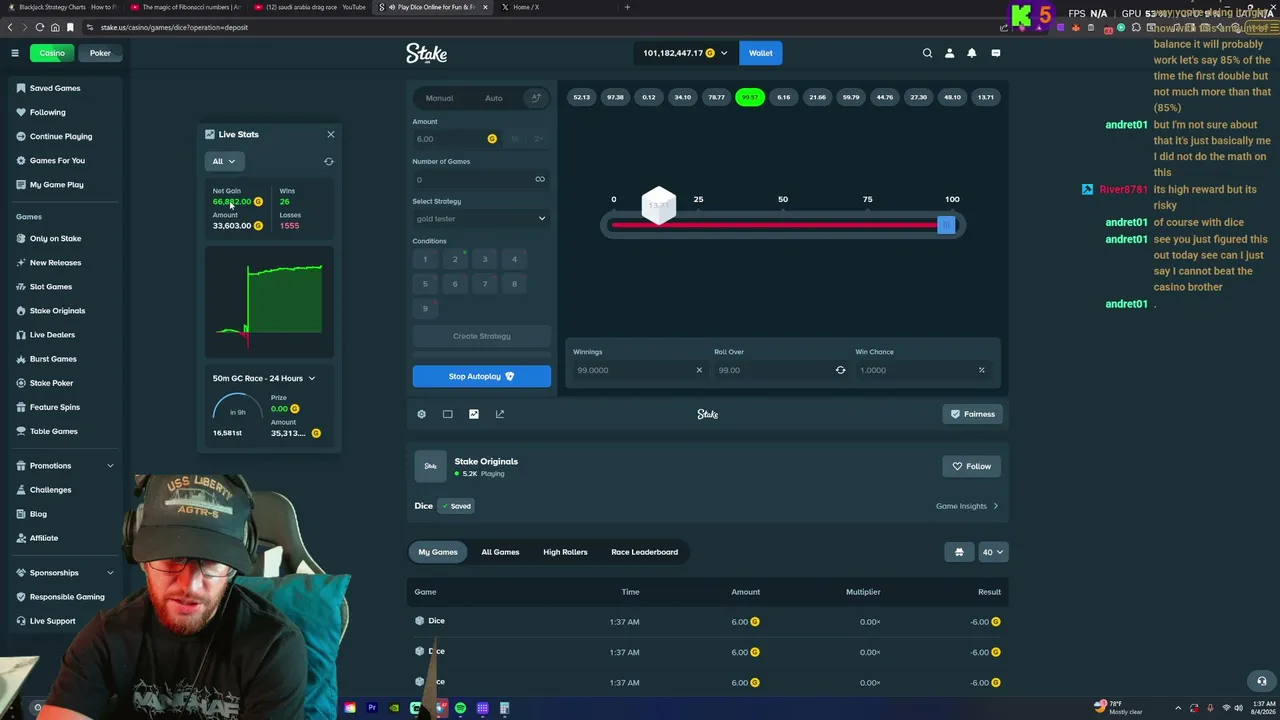This screenshot has width=1280, height=720.
Task: Switch to the All Games tab
Action: click(x=500, y=552)
